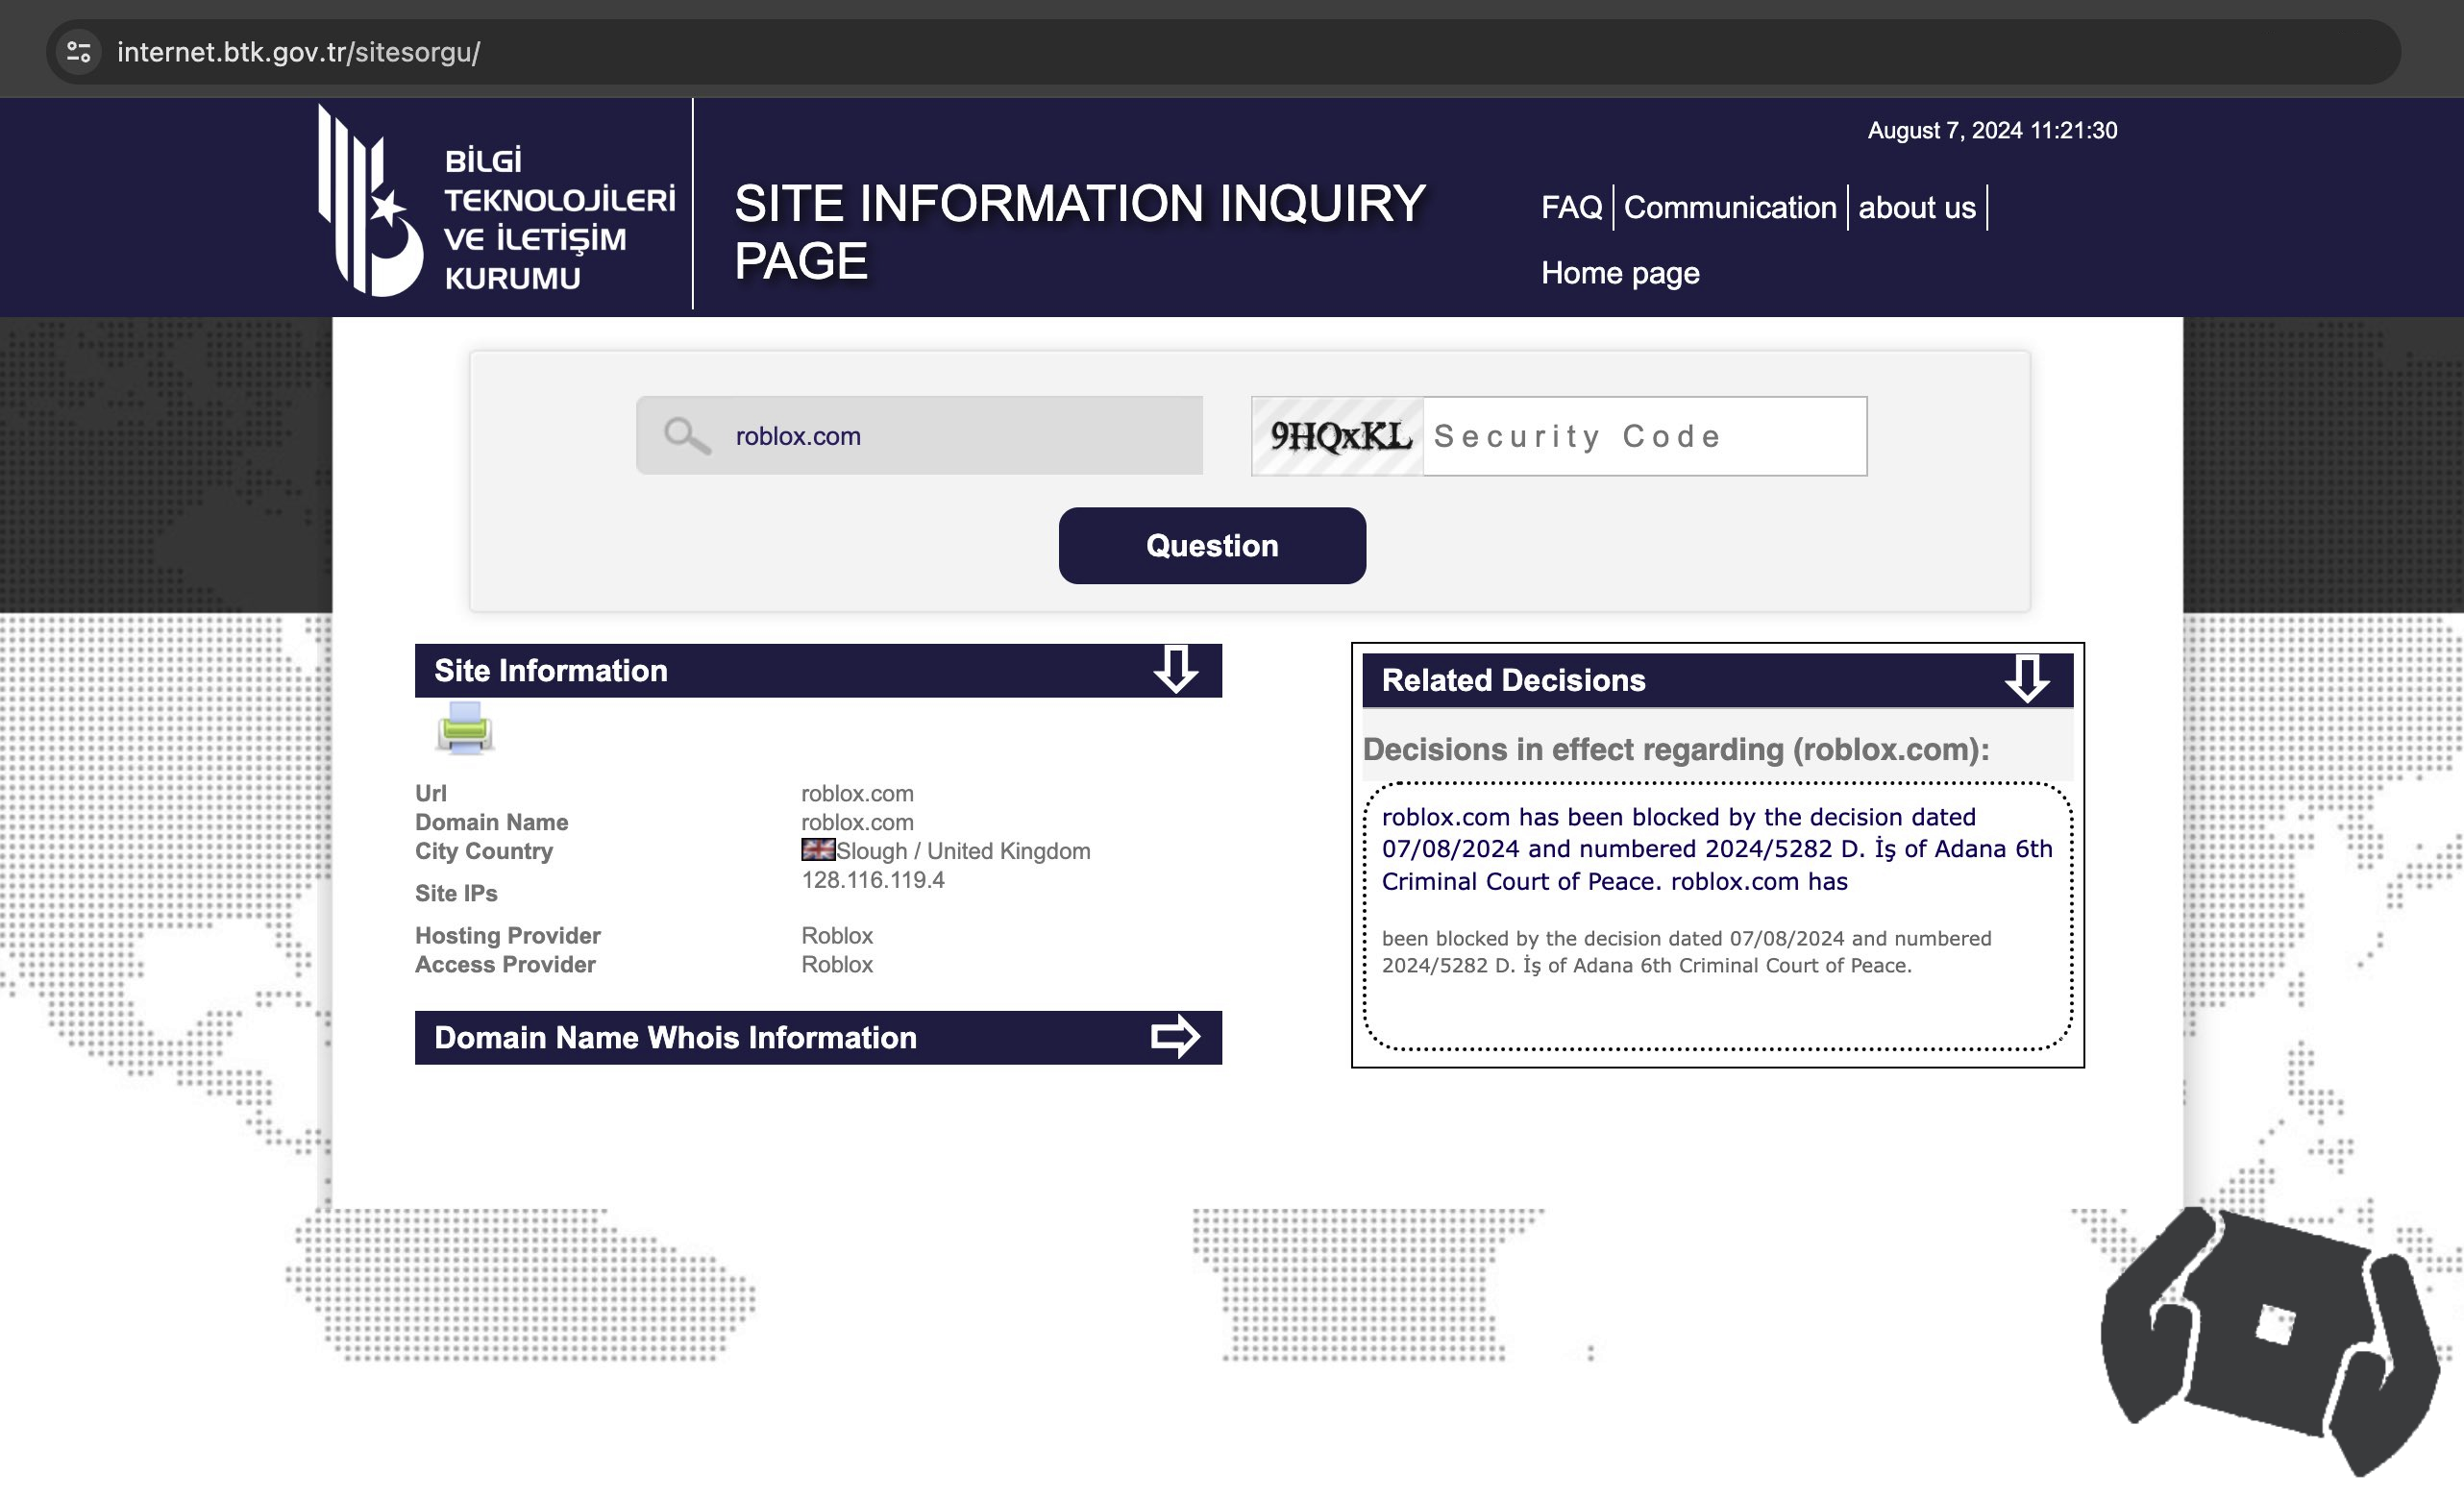
Task: Click Domain Name Whois Information header title
Action: click(675, 1037)
